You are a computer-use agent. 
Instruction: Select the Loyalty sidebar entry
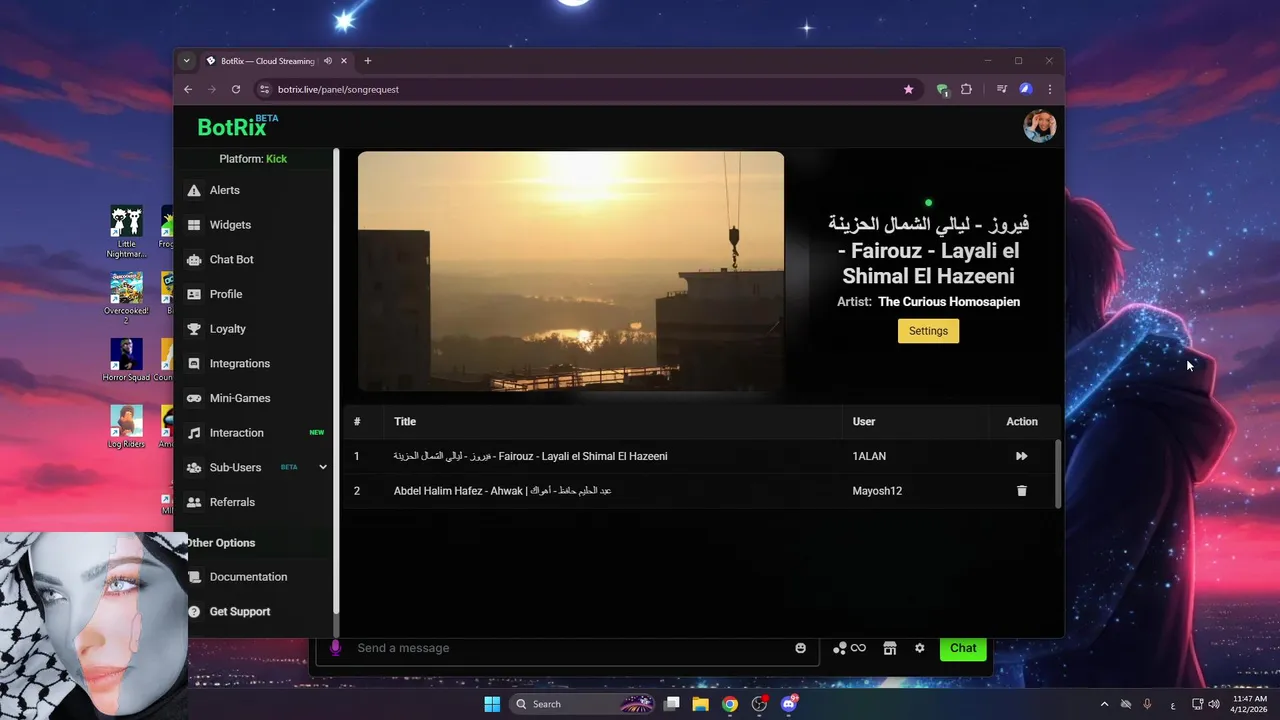click(255, 329)
